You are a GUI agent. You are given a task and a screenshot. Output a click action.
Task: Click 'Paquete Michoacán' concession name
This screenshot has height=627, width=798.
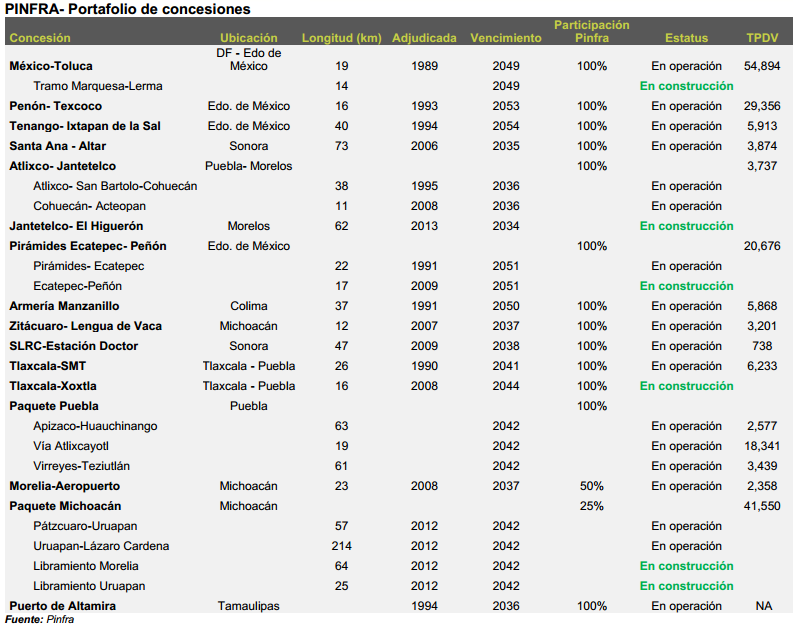click(x=65, y=506)
